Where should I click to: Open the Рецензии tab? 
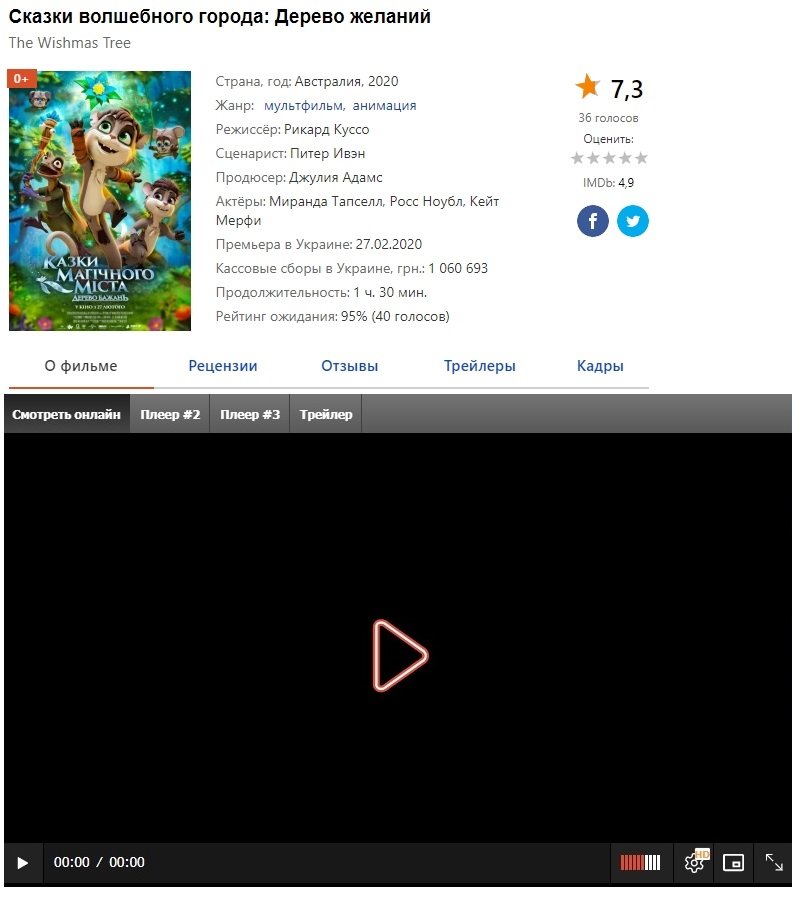pyautogui.click(x=224, y=368)
